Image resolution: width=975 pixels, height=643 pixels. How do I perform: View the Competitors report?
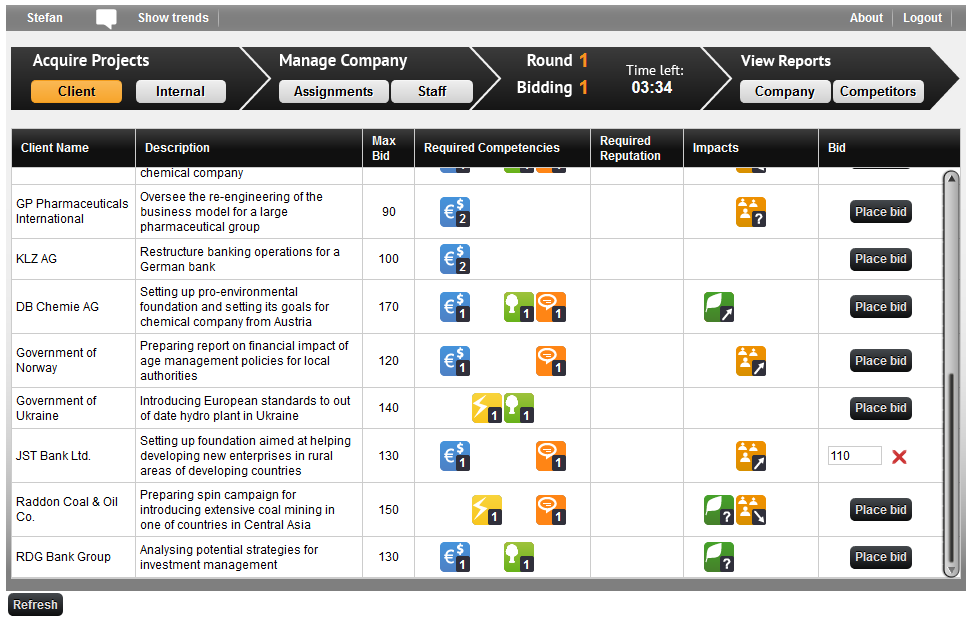point(878,92)
